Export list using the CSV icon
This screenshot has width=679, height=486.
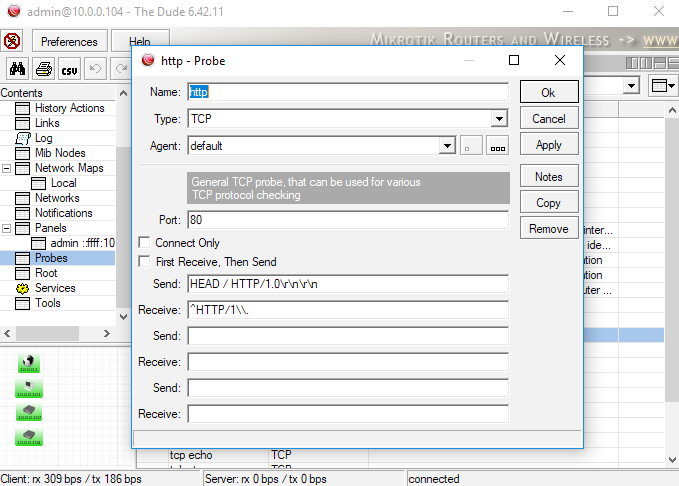pos(69,69)
